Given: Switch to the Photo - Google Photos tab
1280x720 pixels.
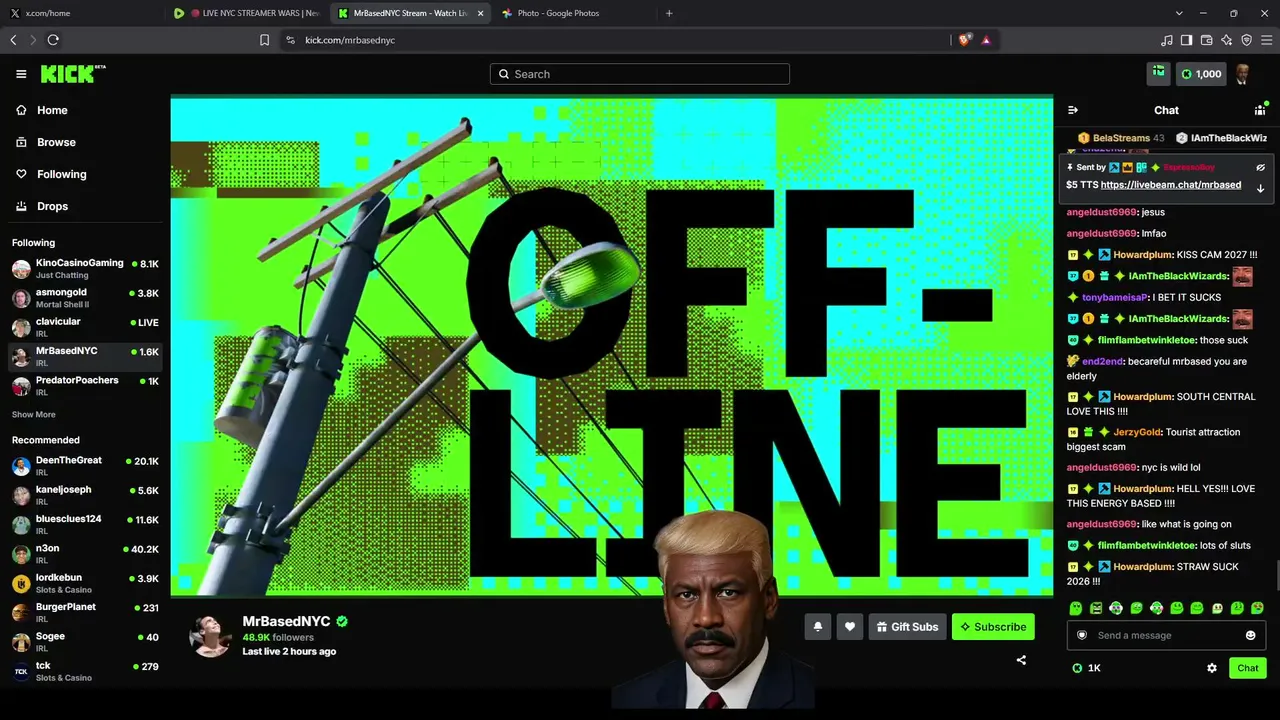Looking at the screenshot, I should click(x=574, y=13).
